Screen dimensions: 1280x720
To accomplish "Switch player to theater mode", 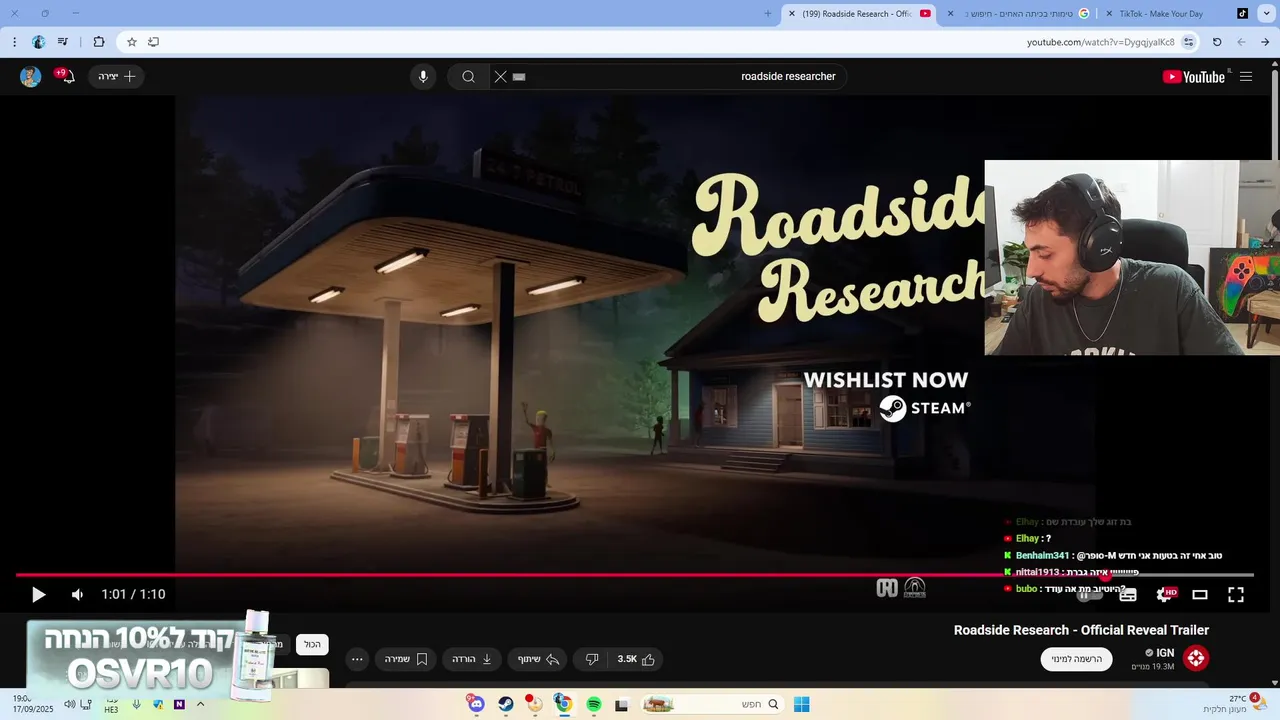I will 1200,595.
